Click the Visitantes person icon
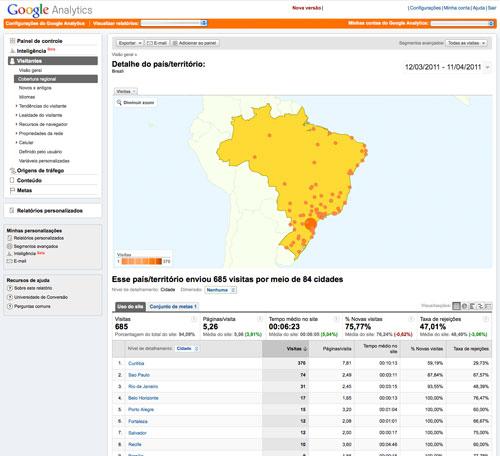 [x=12, y=61]
